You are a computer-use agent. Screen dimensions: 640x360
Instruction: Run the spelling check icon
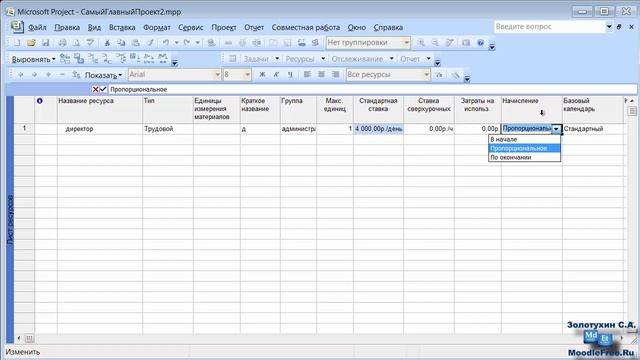click(90, 42)
